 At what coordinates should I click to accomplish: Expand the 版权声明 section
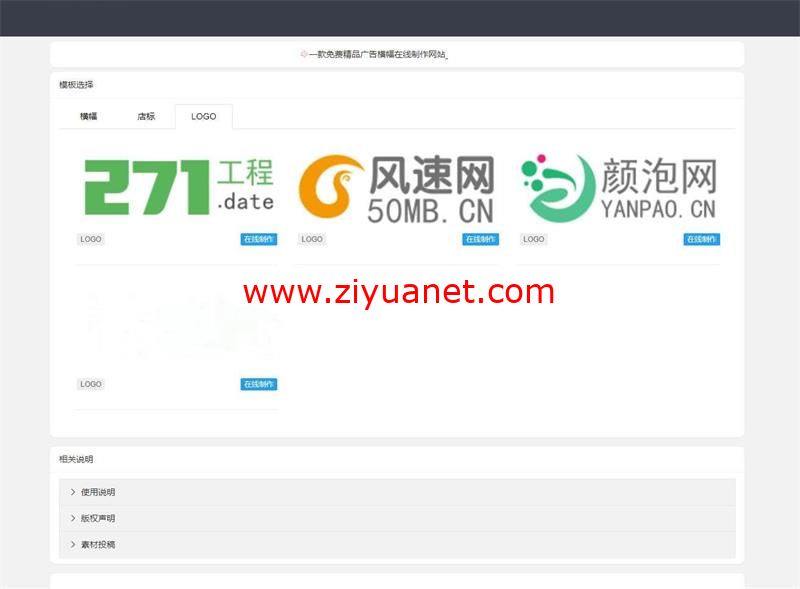pos(397,519)
